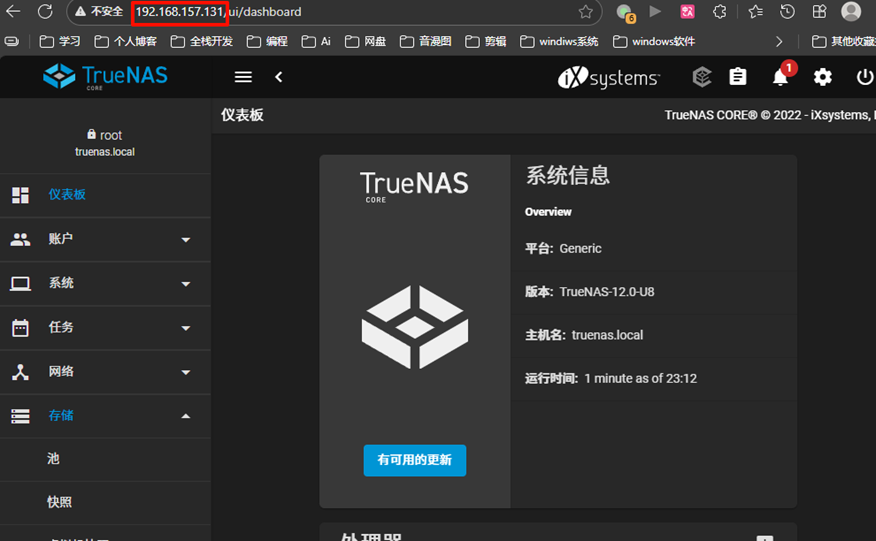Open the 编程 bookmarks folder

pos(267,41)
